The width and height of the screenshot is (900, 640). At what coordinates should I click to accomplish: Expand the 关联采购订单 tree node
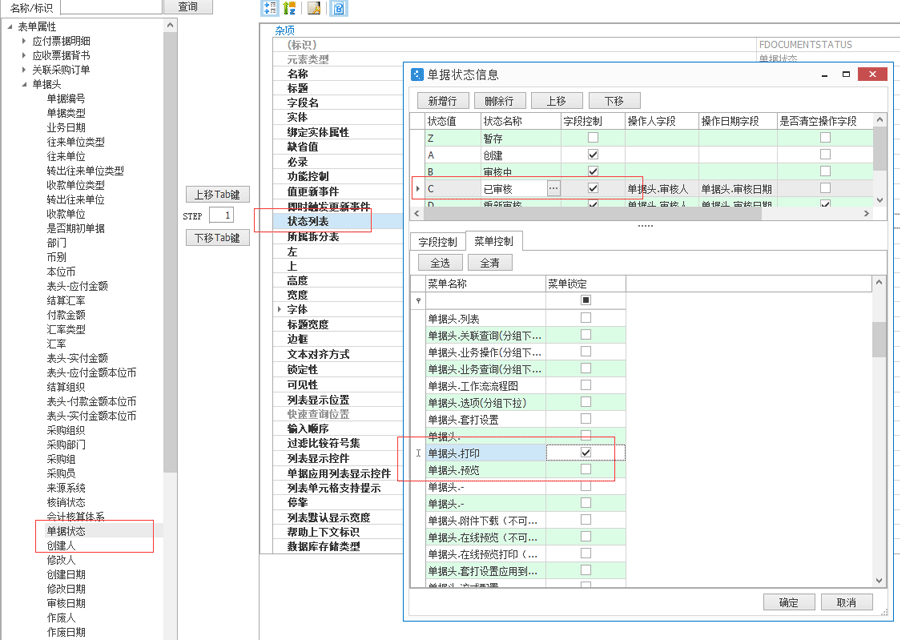[24, 69]
